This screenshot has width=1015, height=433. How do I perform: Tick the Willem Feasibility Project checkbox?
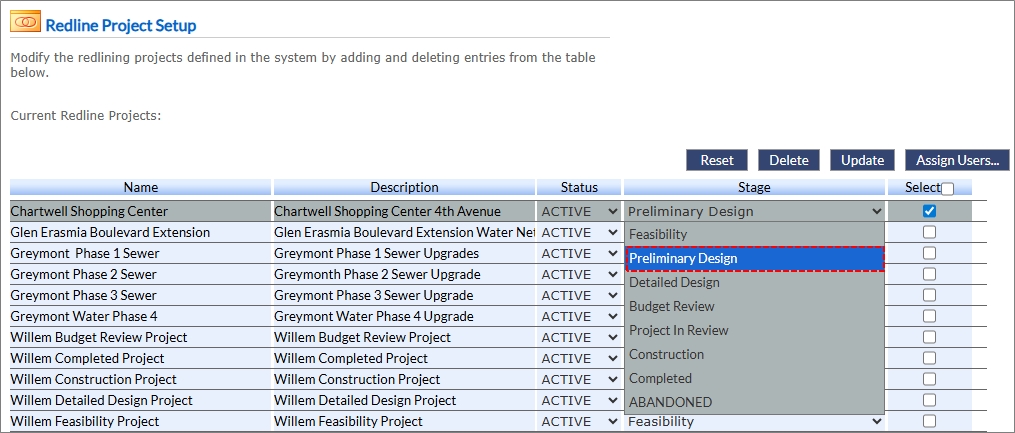tap(929, 421)
